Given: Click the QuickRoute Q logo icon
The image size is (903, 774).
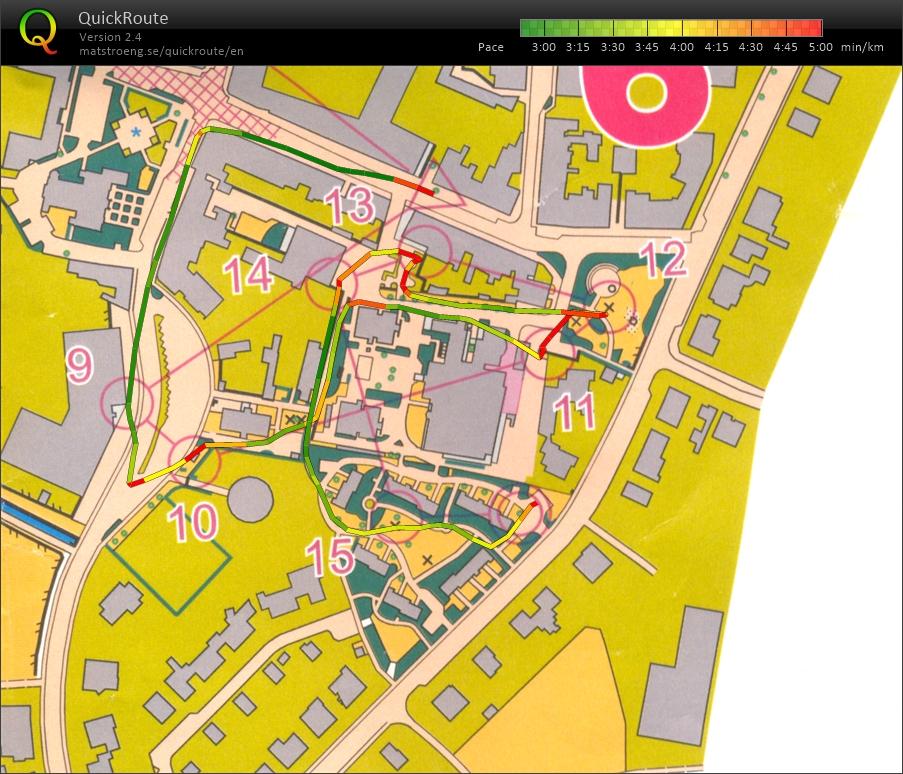Looking at the screenshot, I should (39, 30).
